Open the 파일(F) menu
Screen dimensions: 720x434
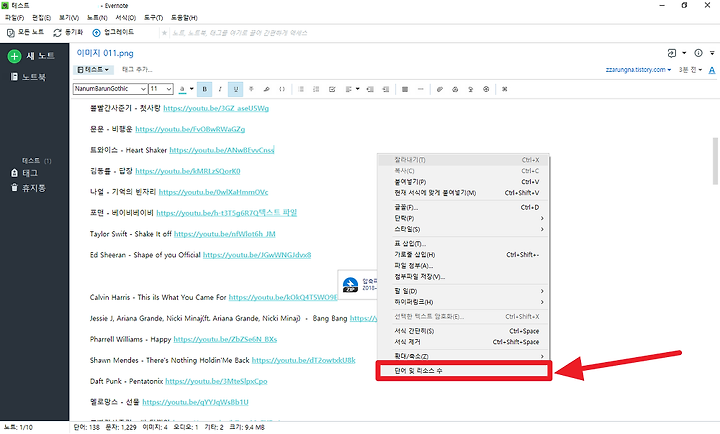tap(14, 17)
